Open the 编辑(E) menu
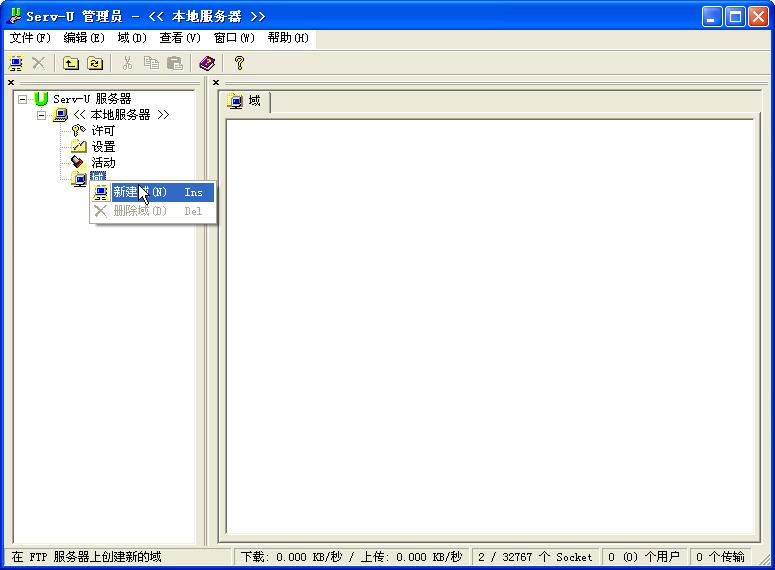 coord(84,38)
